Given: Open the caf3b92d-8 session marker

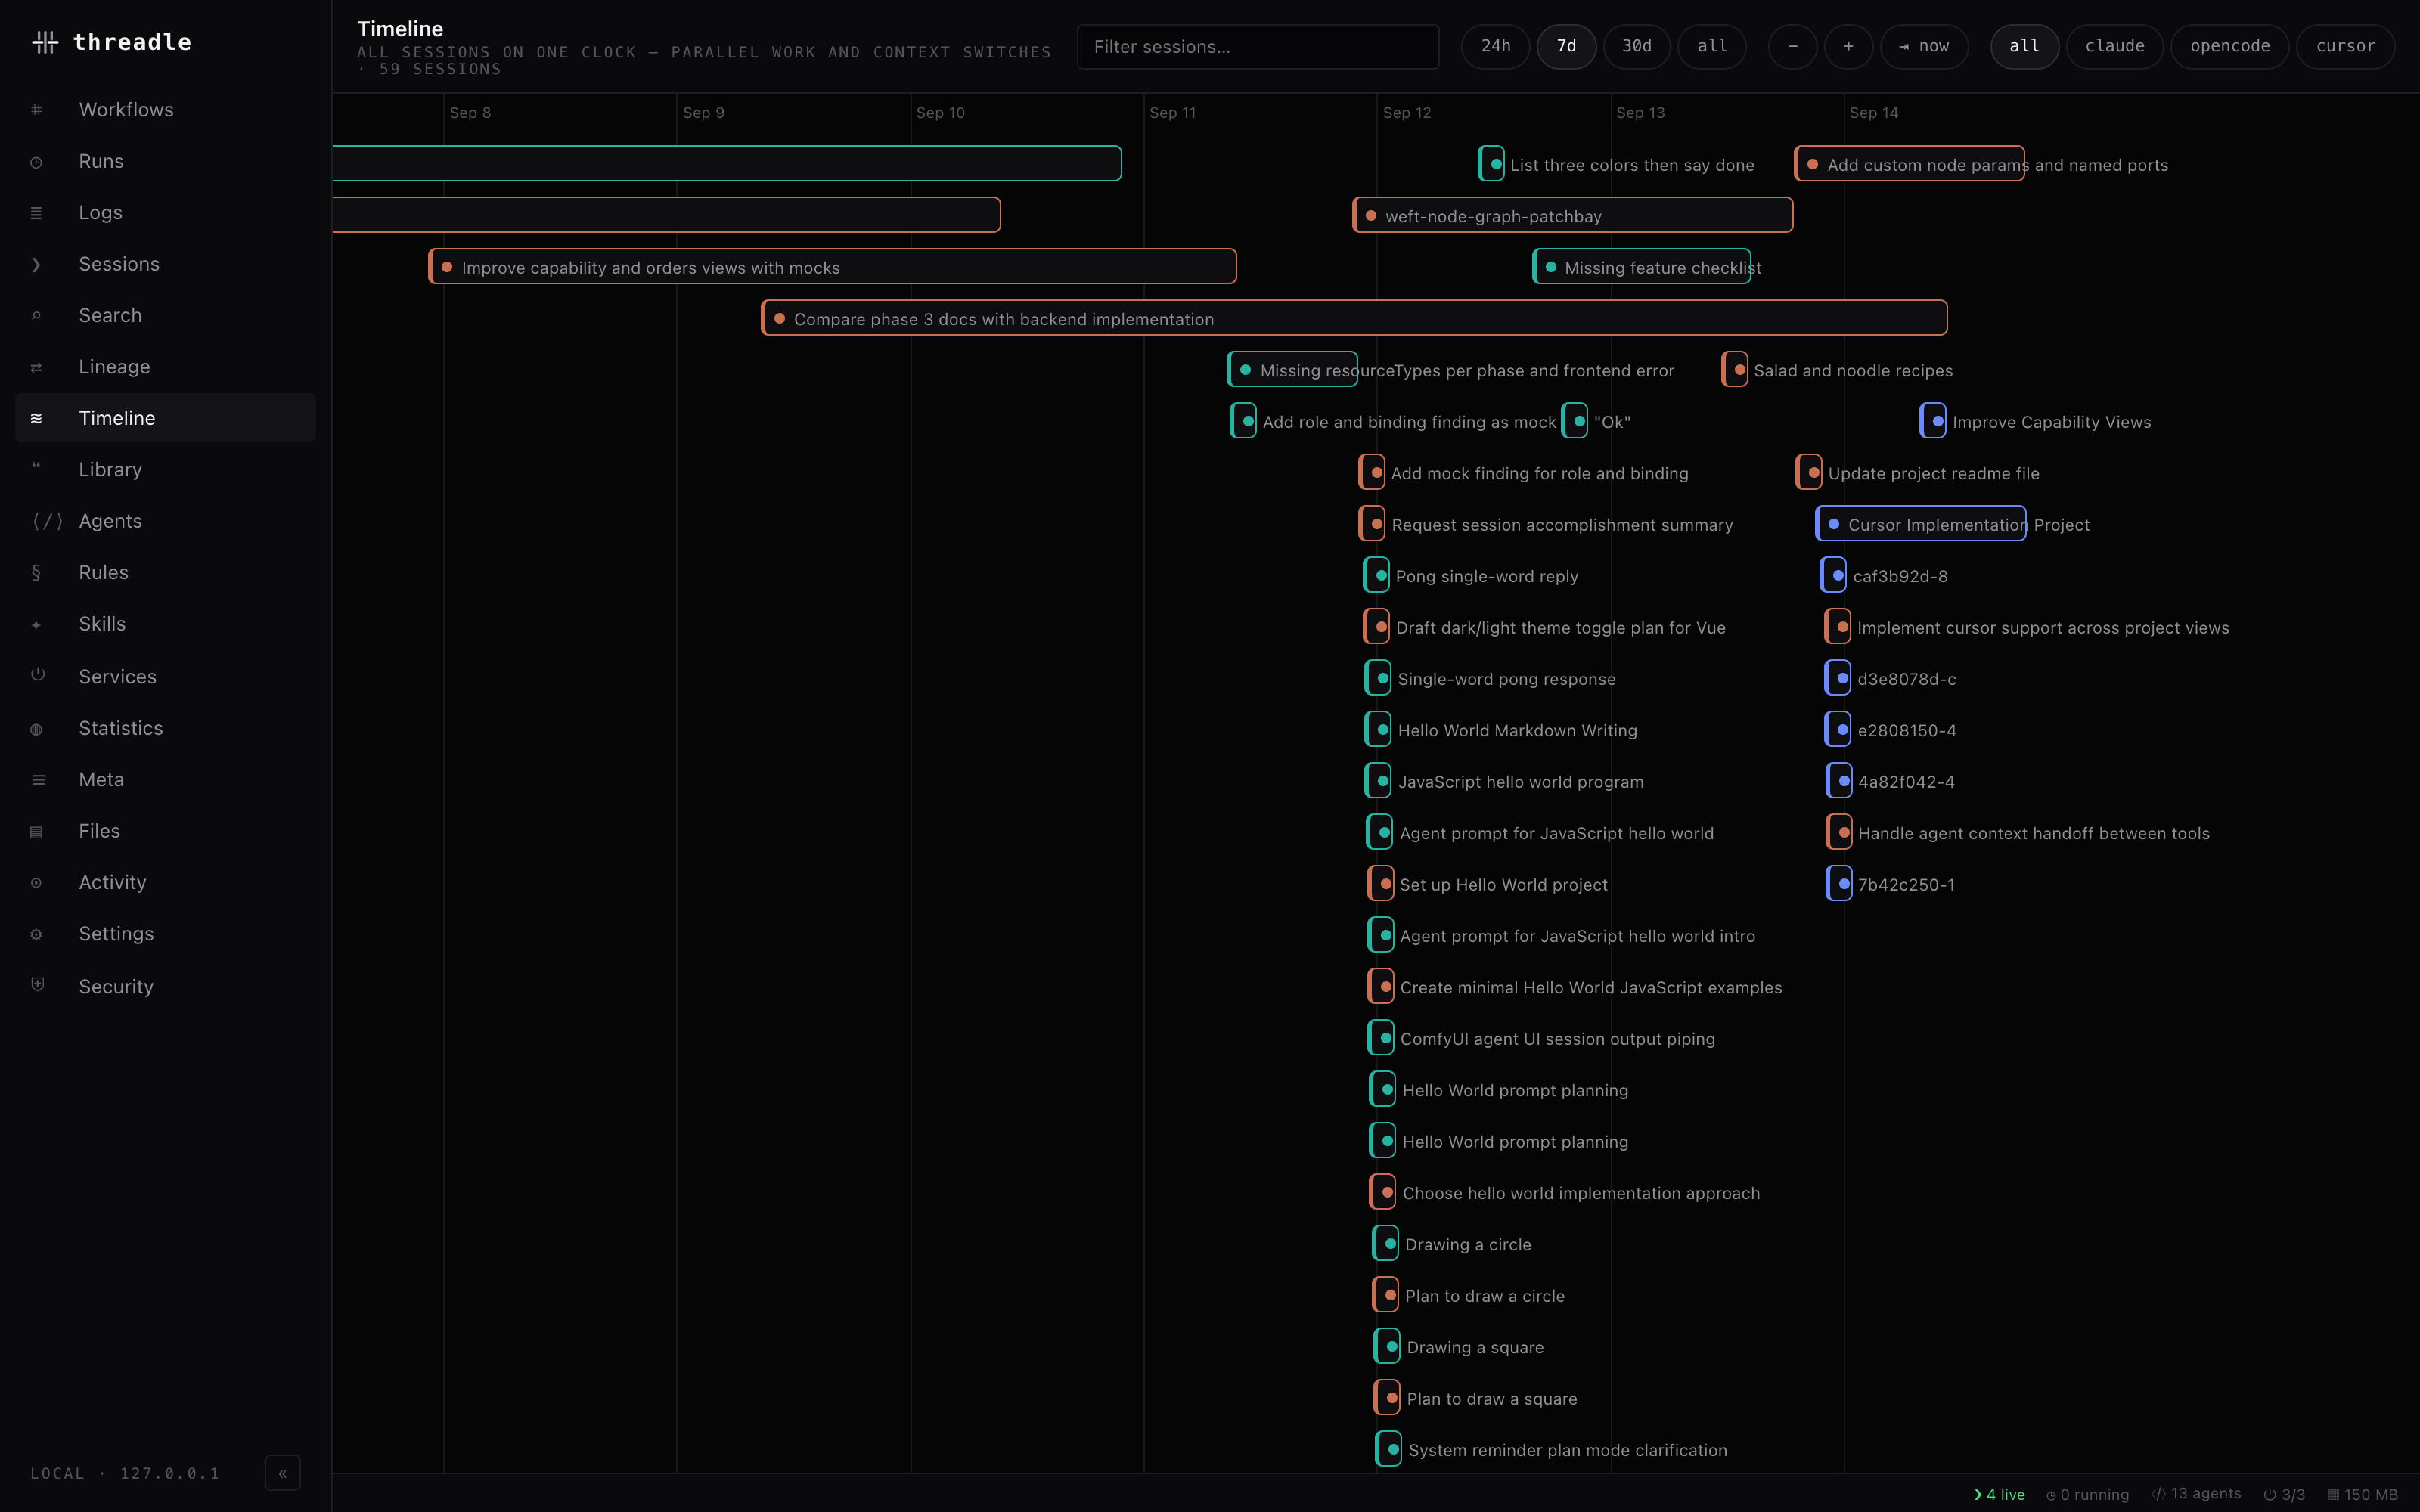Looking at the screenshot, I should [x=1834, y=575].
